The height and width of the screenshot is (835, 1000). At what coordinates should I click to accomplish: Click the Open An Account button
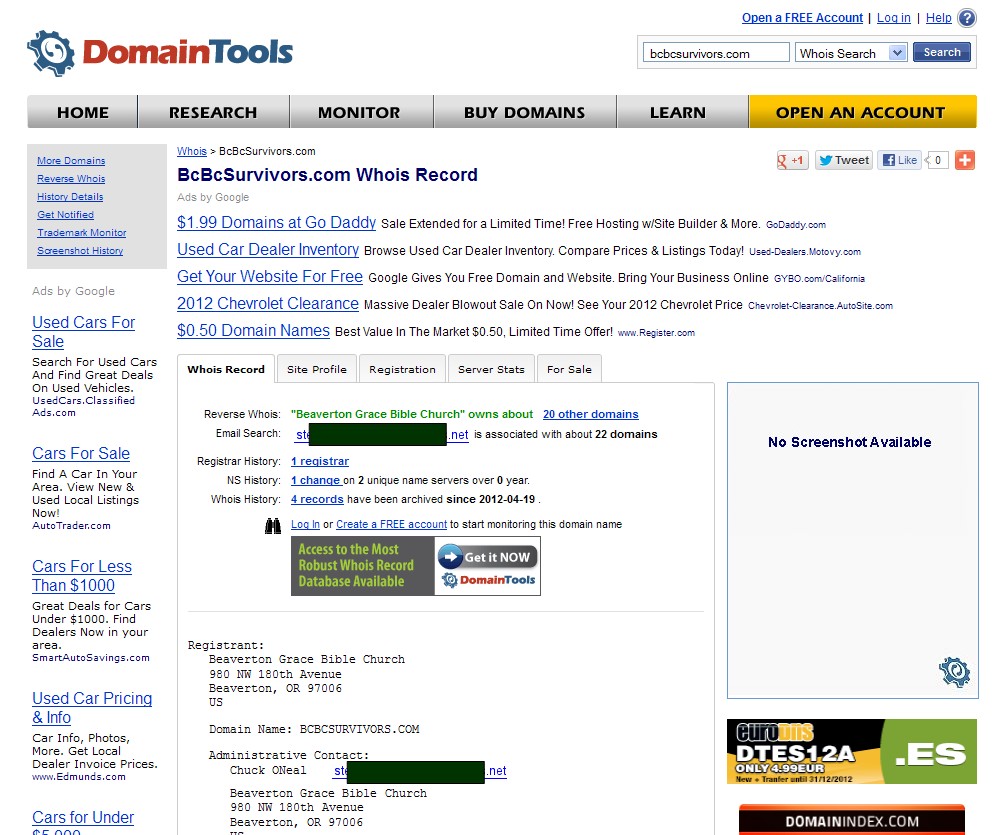coord(861,112)
